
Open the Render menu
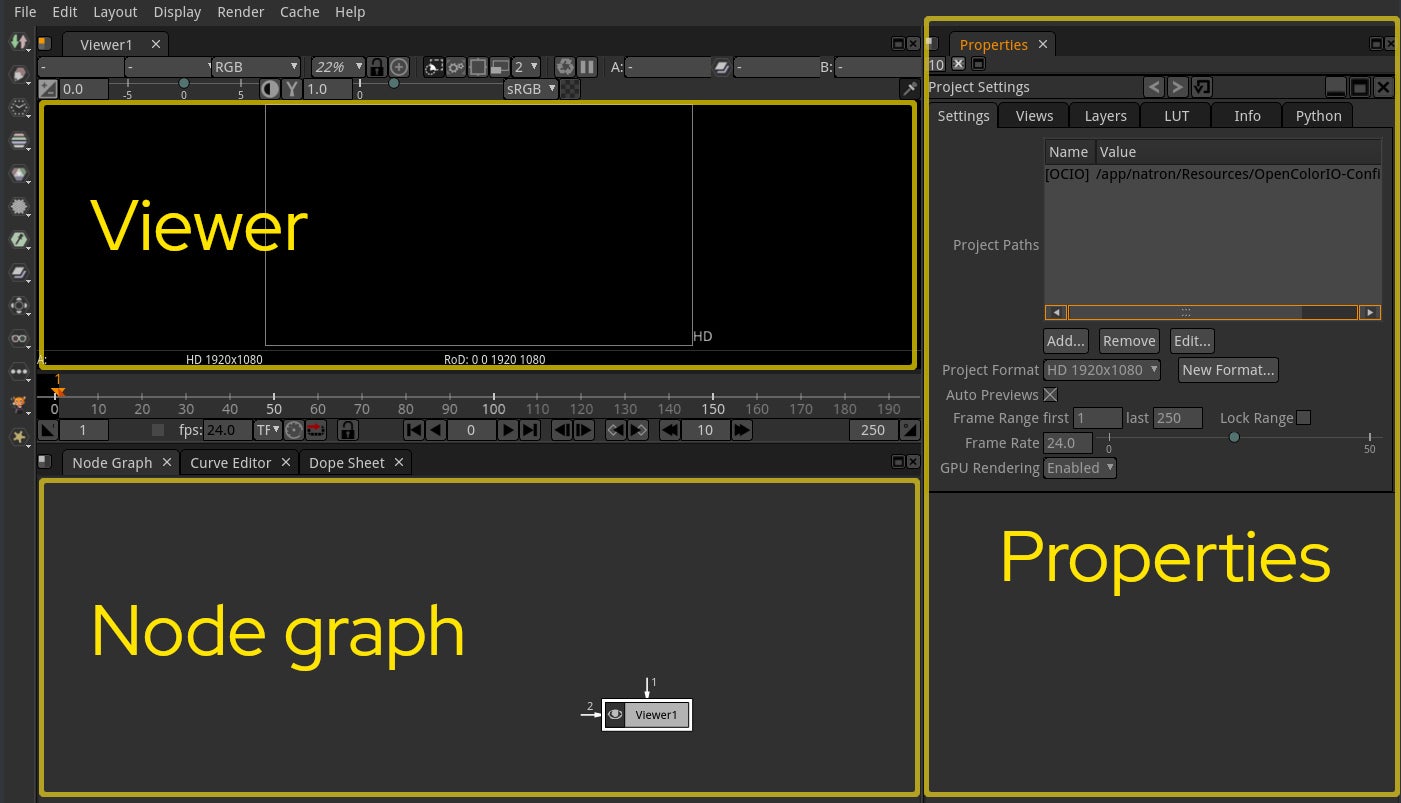pos(240,12)
